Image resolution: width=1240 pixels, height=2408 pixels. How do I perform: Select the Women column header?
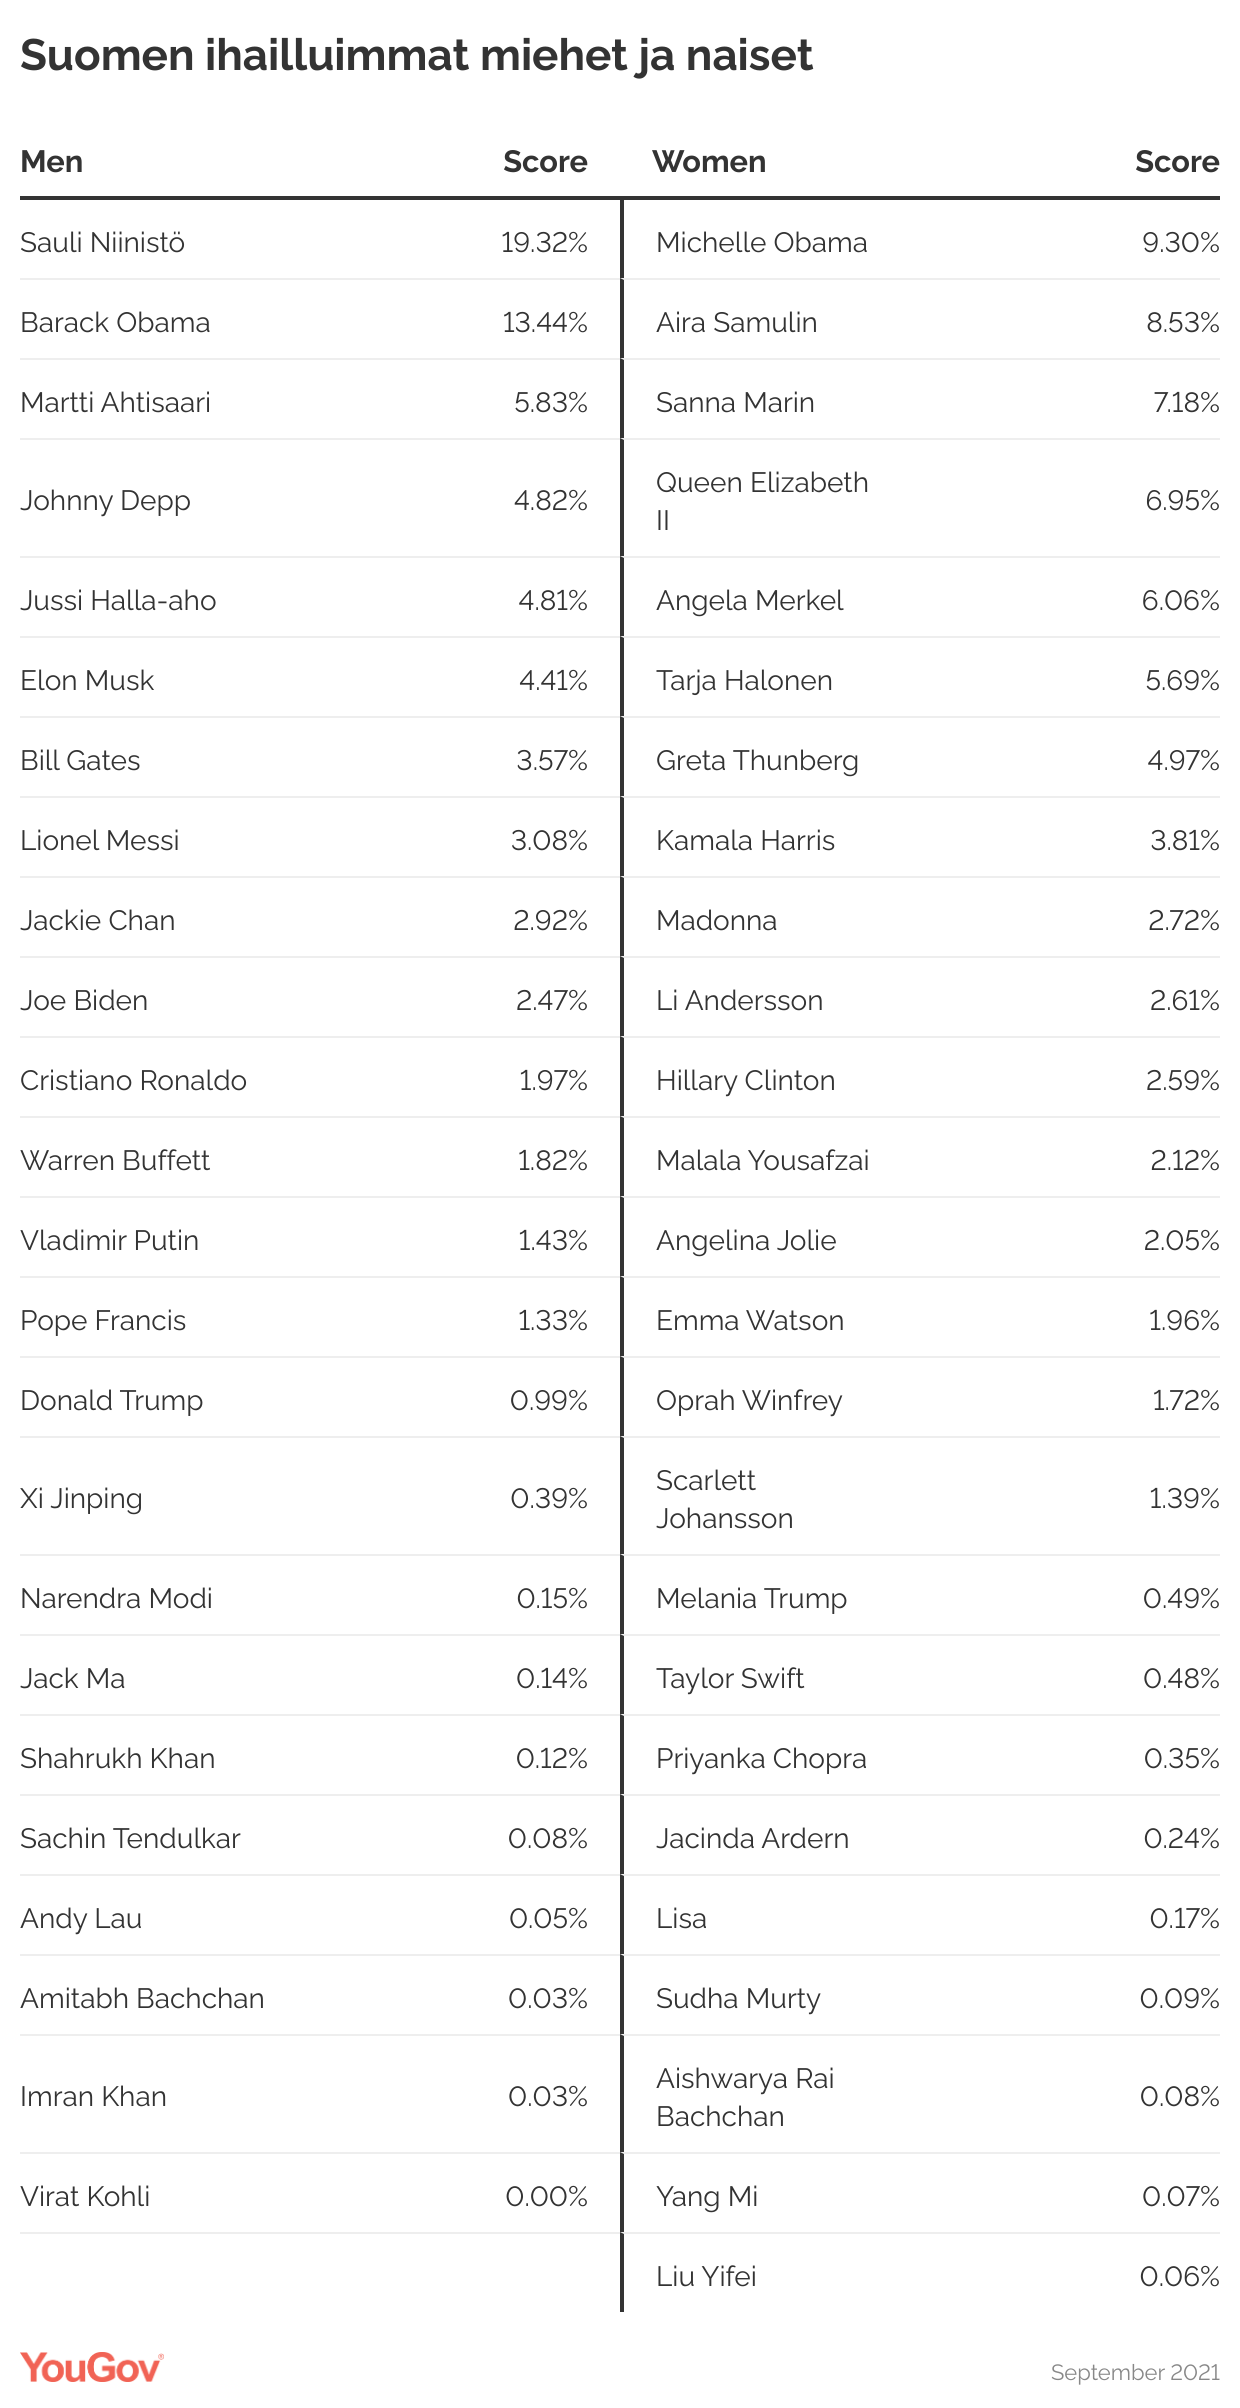click(x=709, y=162)
